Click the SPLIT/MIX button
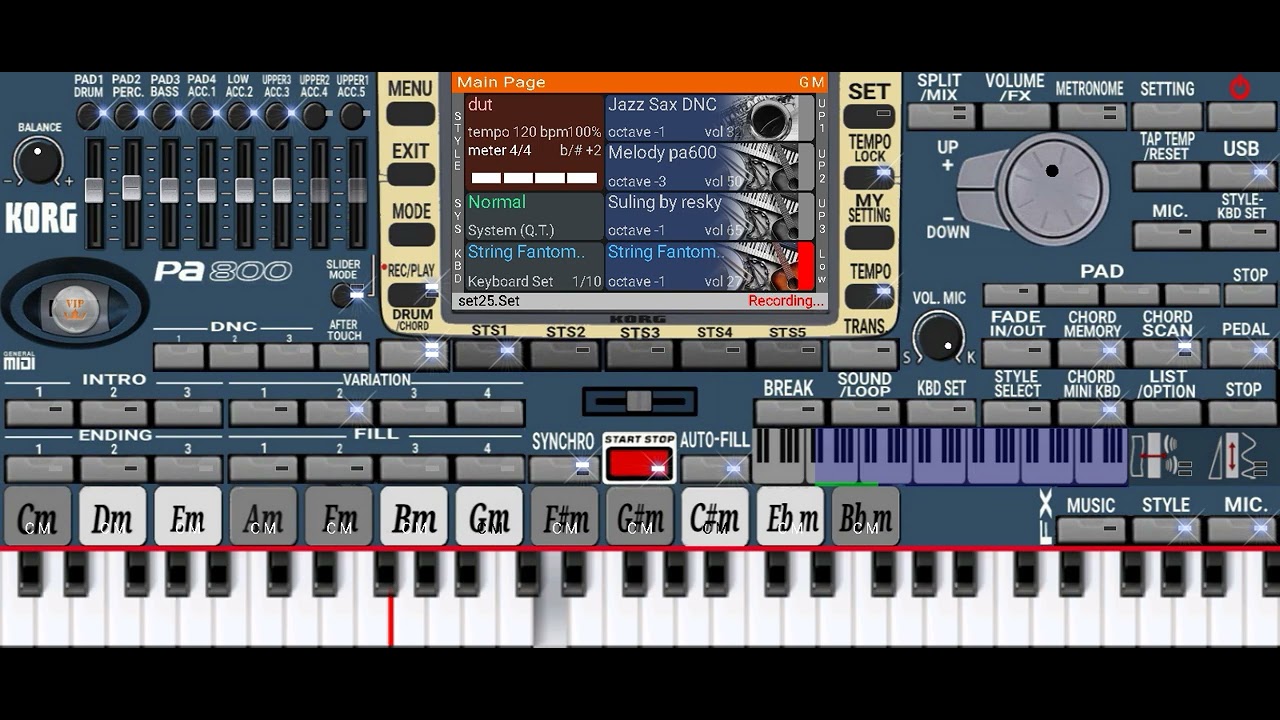Image resolution: width=1280 pixels, height=720 pixels. (940, 116)
